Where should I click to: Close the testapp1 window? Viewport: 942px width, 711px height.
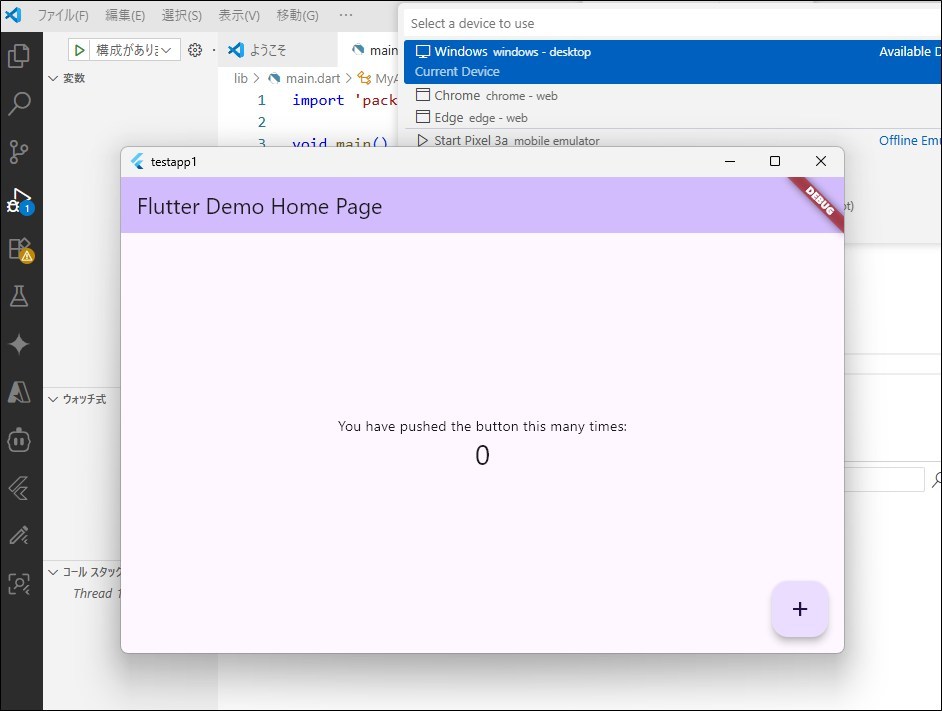tap(821, 161)
